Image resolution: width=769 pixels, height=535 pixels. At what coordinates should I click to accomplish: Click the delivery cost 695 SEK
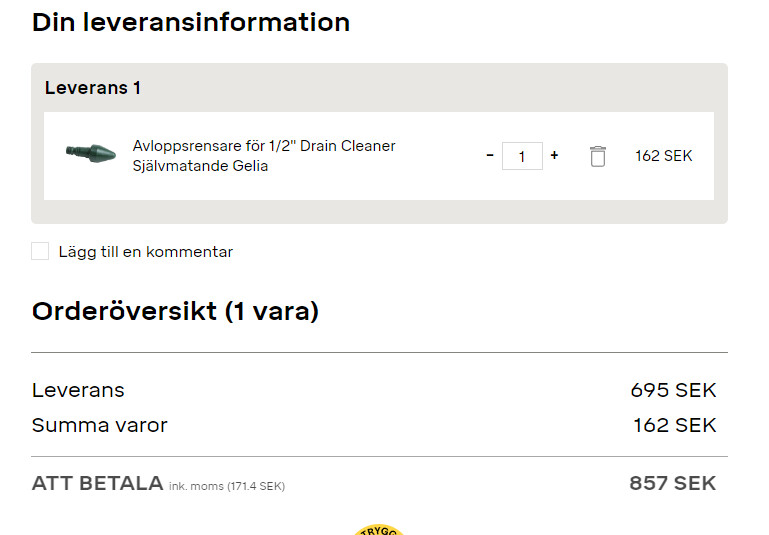(x=673, y=390)
